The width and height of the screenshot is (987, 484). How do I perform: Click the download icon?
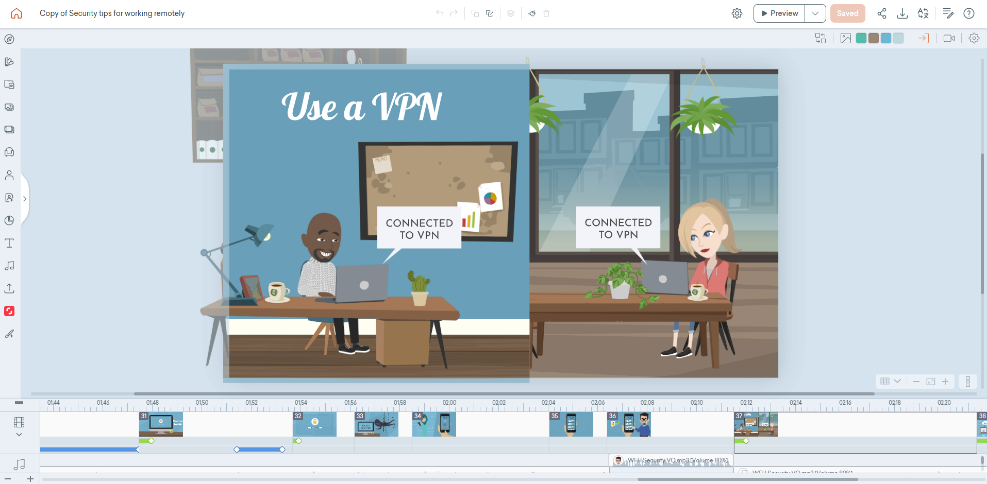point(902,13)
